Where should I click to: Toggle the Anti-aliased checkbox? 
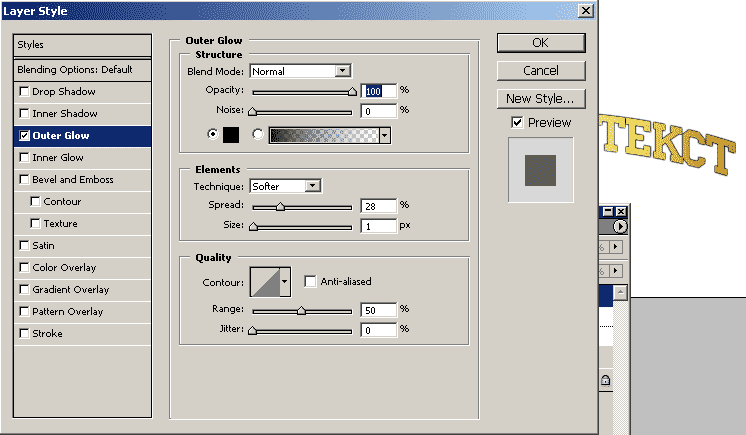[x=310, y=281]
